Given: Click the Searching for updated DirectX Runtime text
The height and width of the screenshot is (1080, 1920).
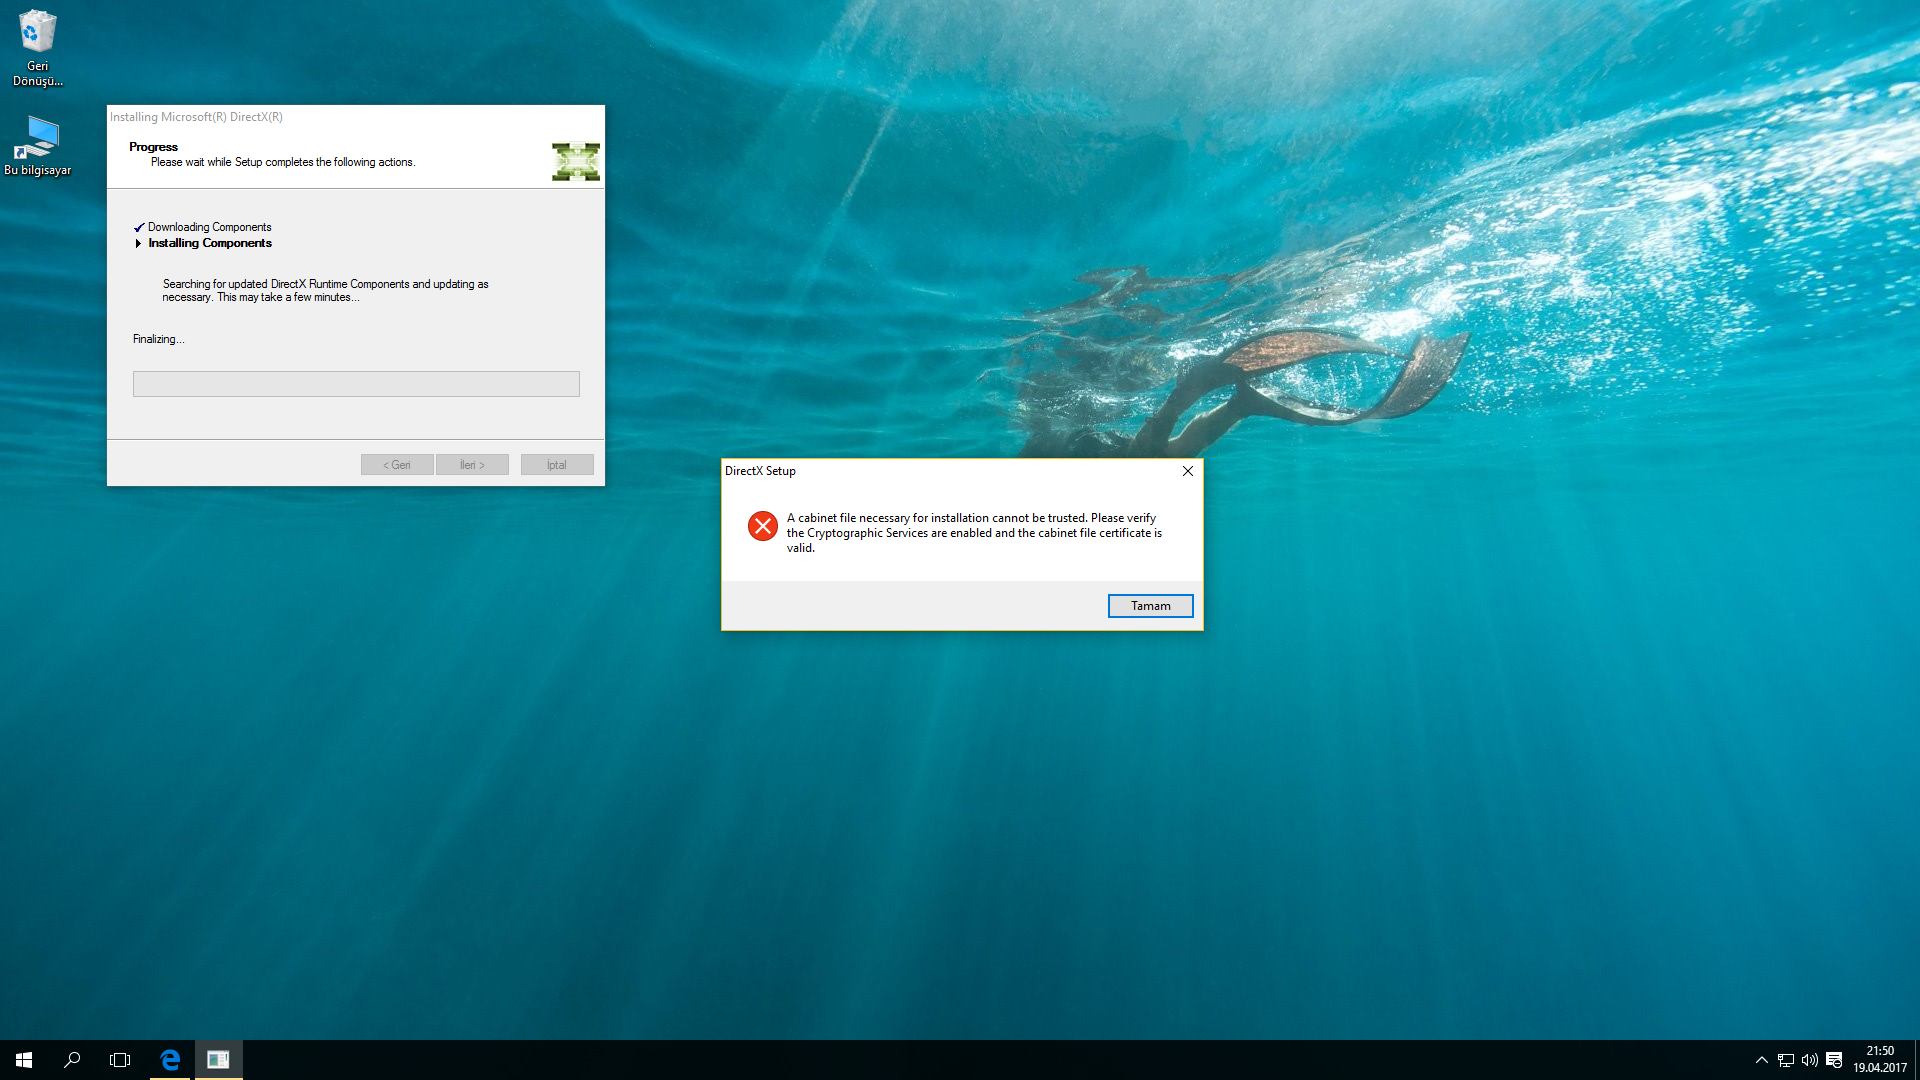Looking at the screenshot, I should [x=325, y=291].
